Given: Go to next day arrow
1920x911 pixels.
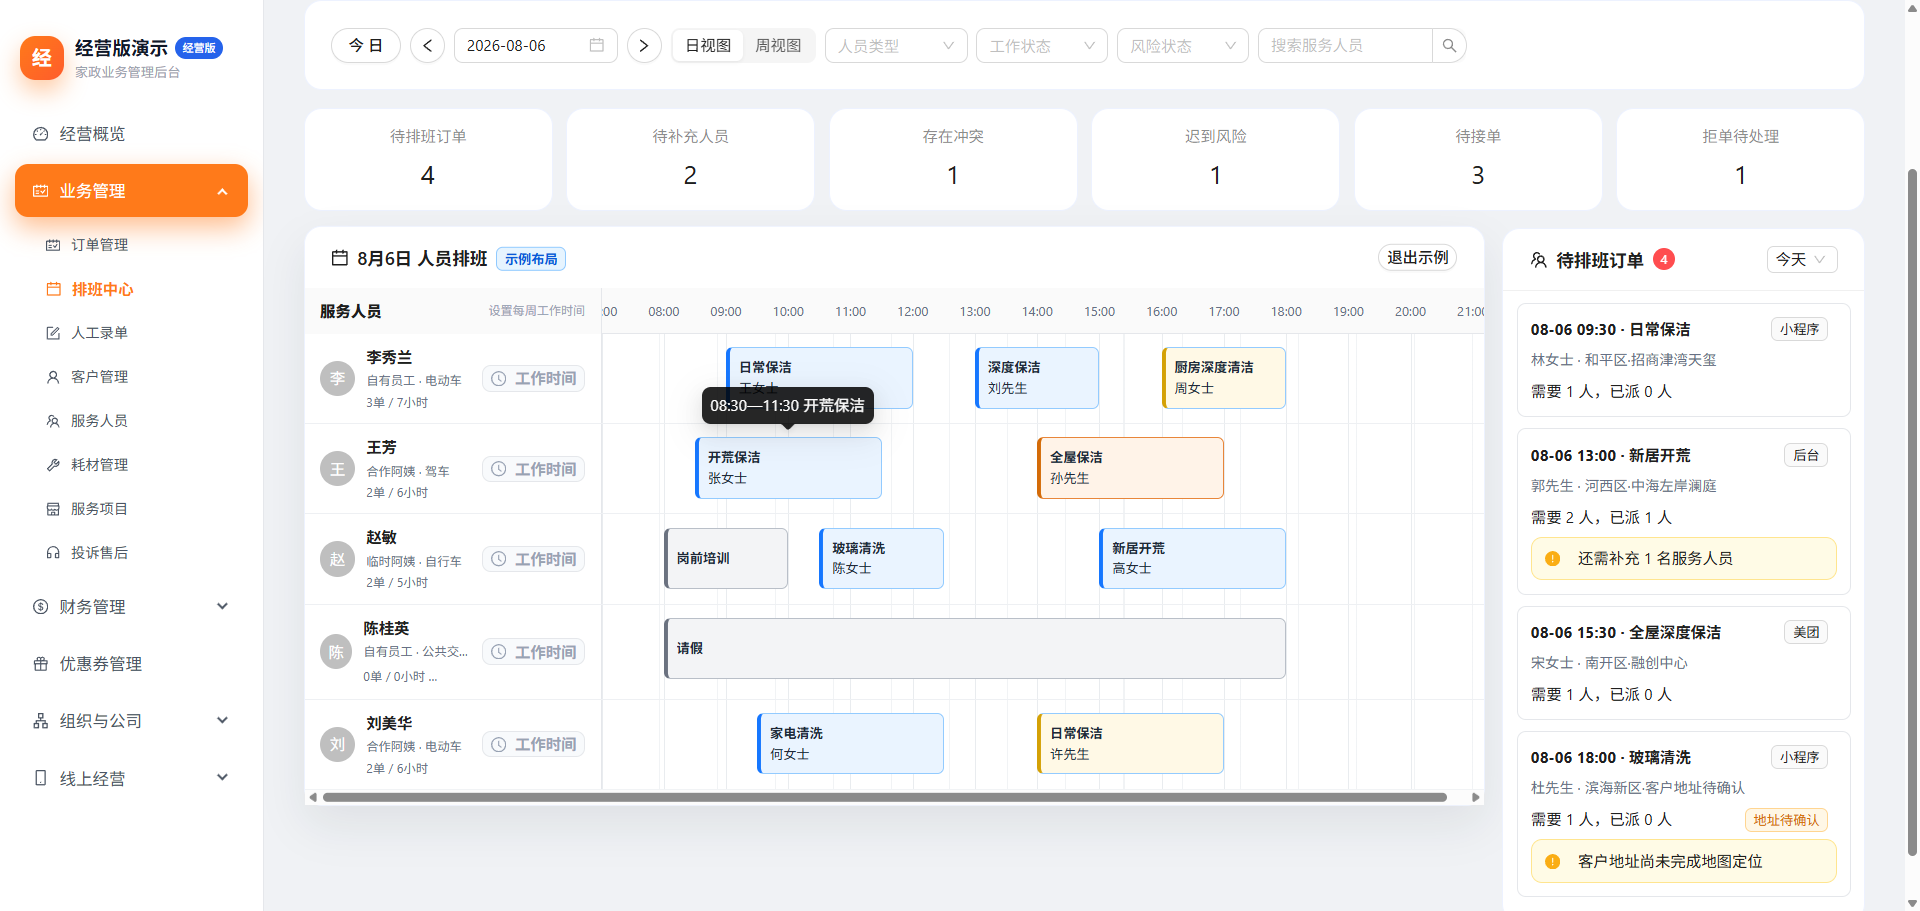Looking at the screenshot, I should 644,46.
